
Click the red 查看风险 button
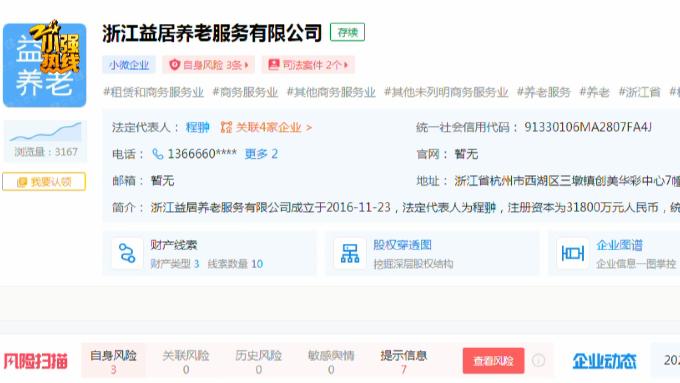coord(493,360)
